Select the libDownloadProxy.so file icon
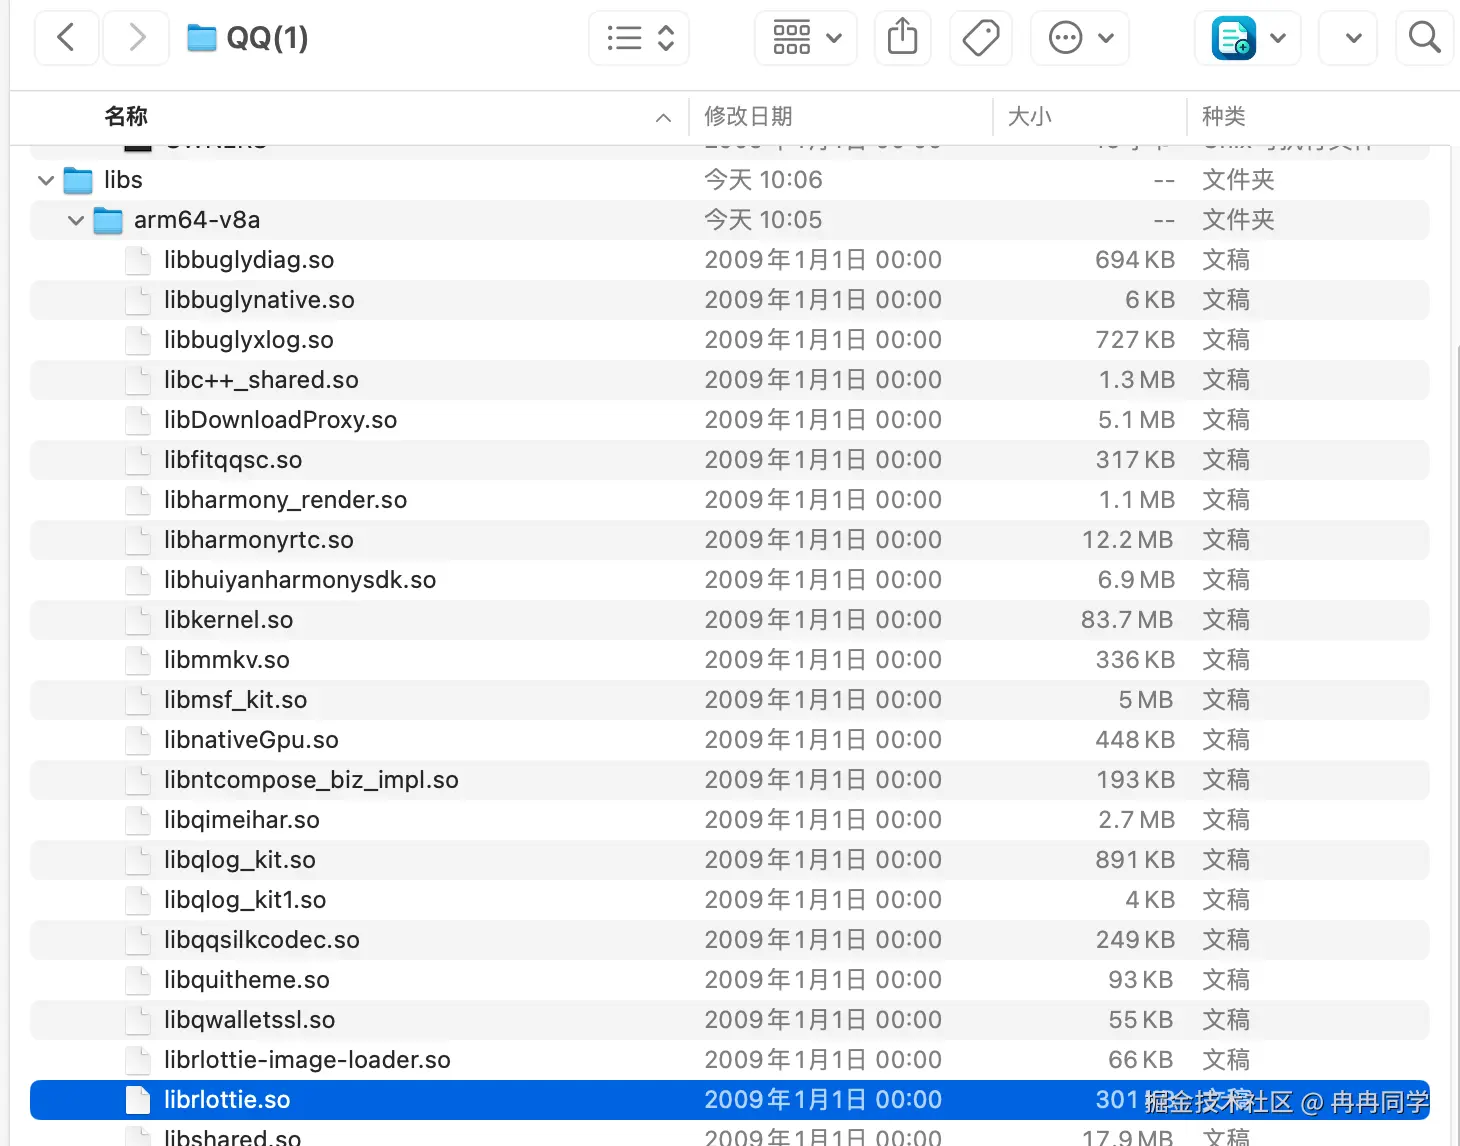Screen dimensions: 1460x1146 [138, 420]
